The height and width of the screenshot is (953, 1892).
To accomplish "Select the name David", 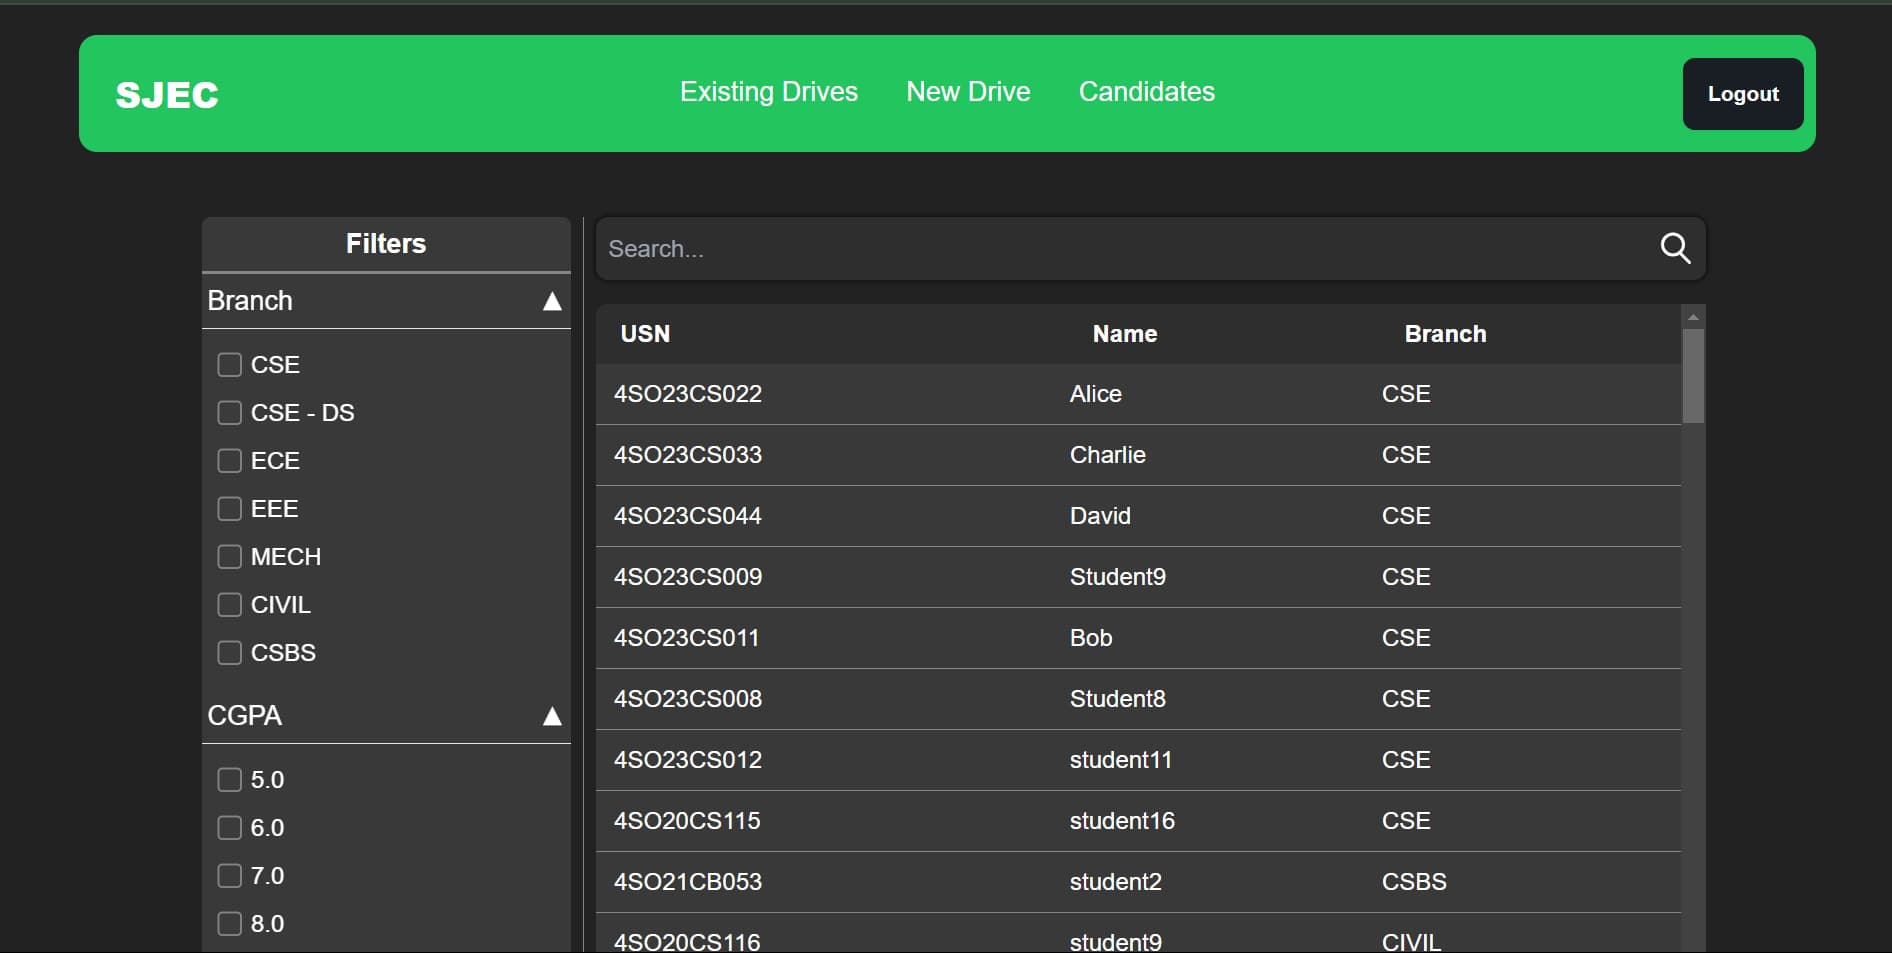I will coord(1100,516).
